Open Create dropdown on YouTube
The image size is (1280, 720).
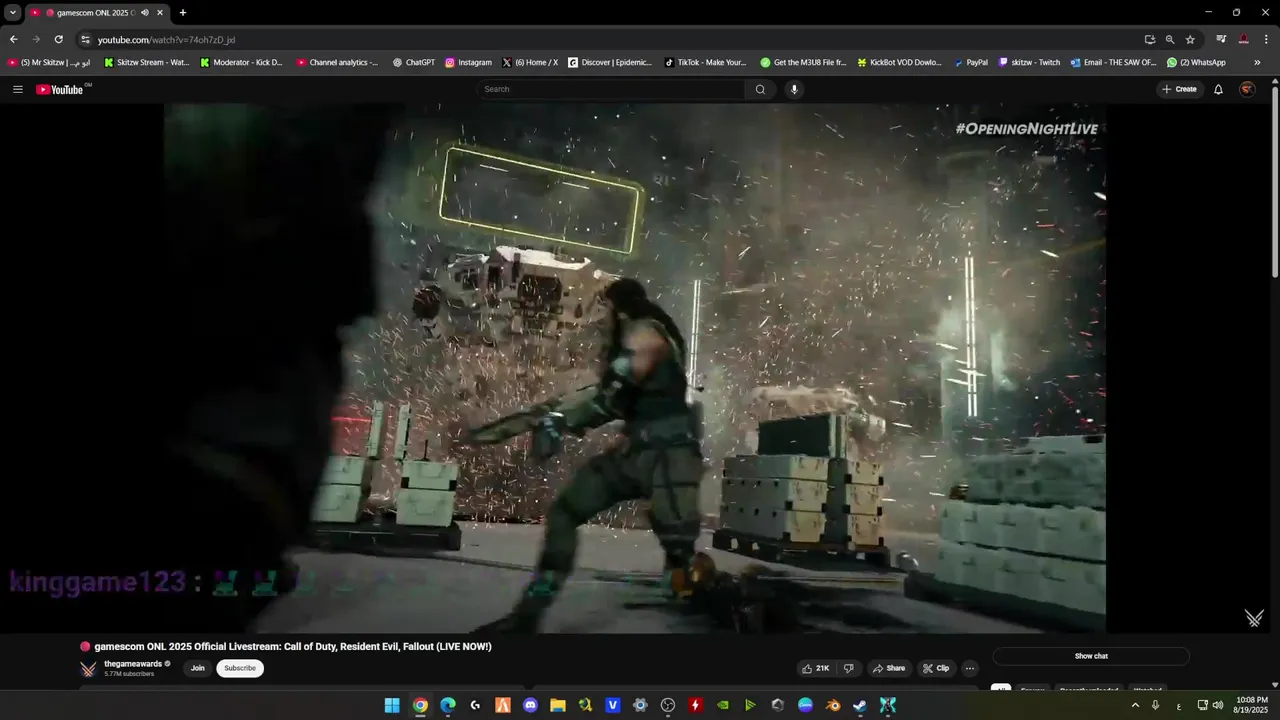pos(1179,89)
